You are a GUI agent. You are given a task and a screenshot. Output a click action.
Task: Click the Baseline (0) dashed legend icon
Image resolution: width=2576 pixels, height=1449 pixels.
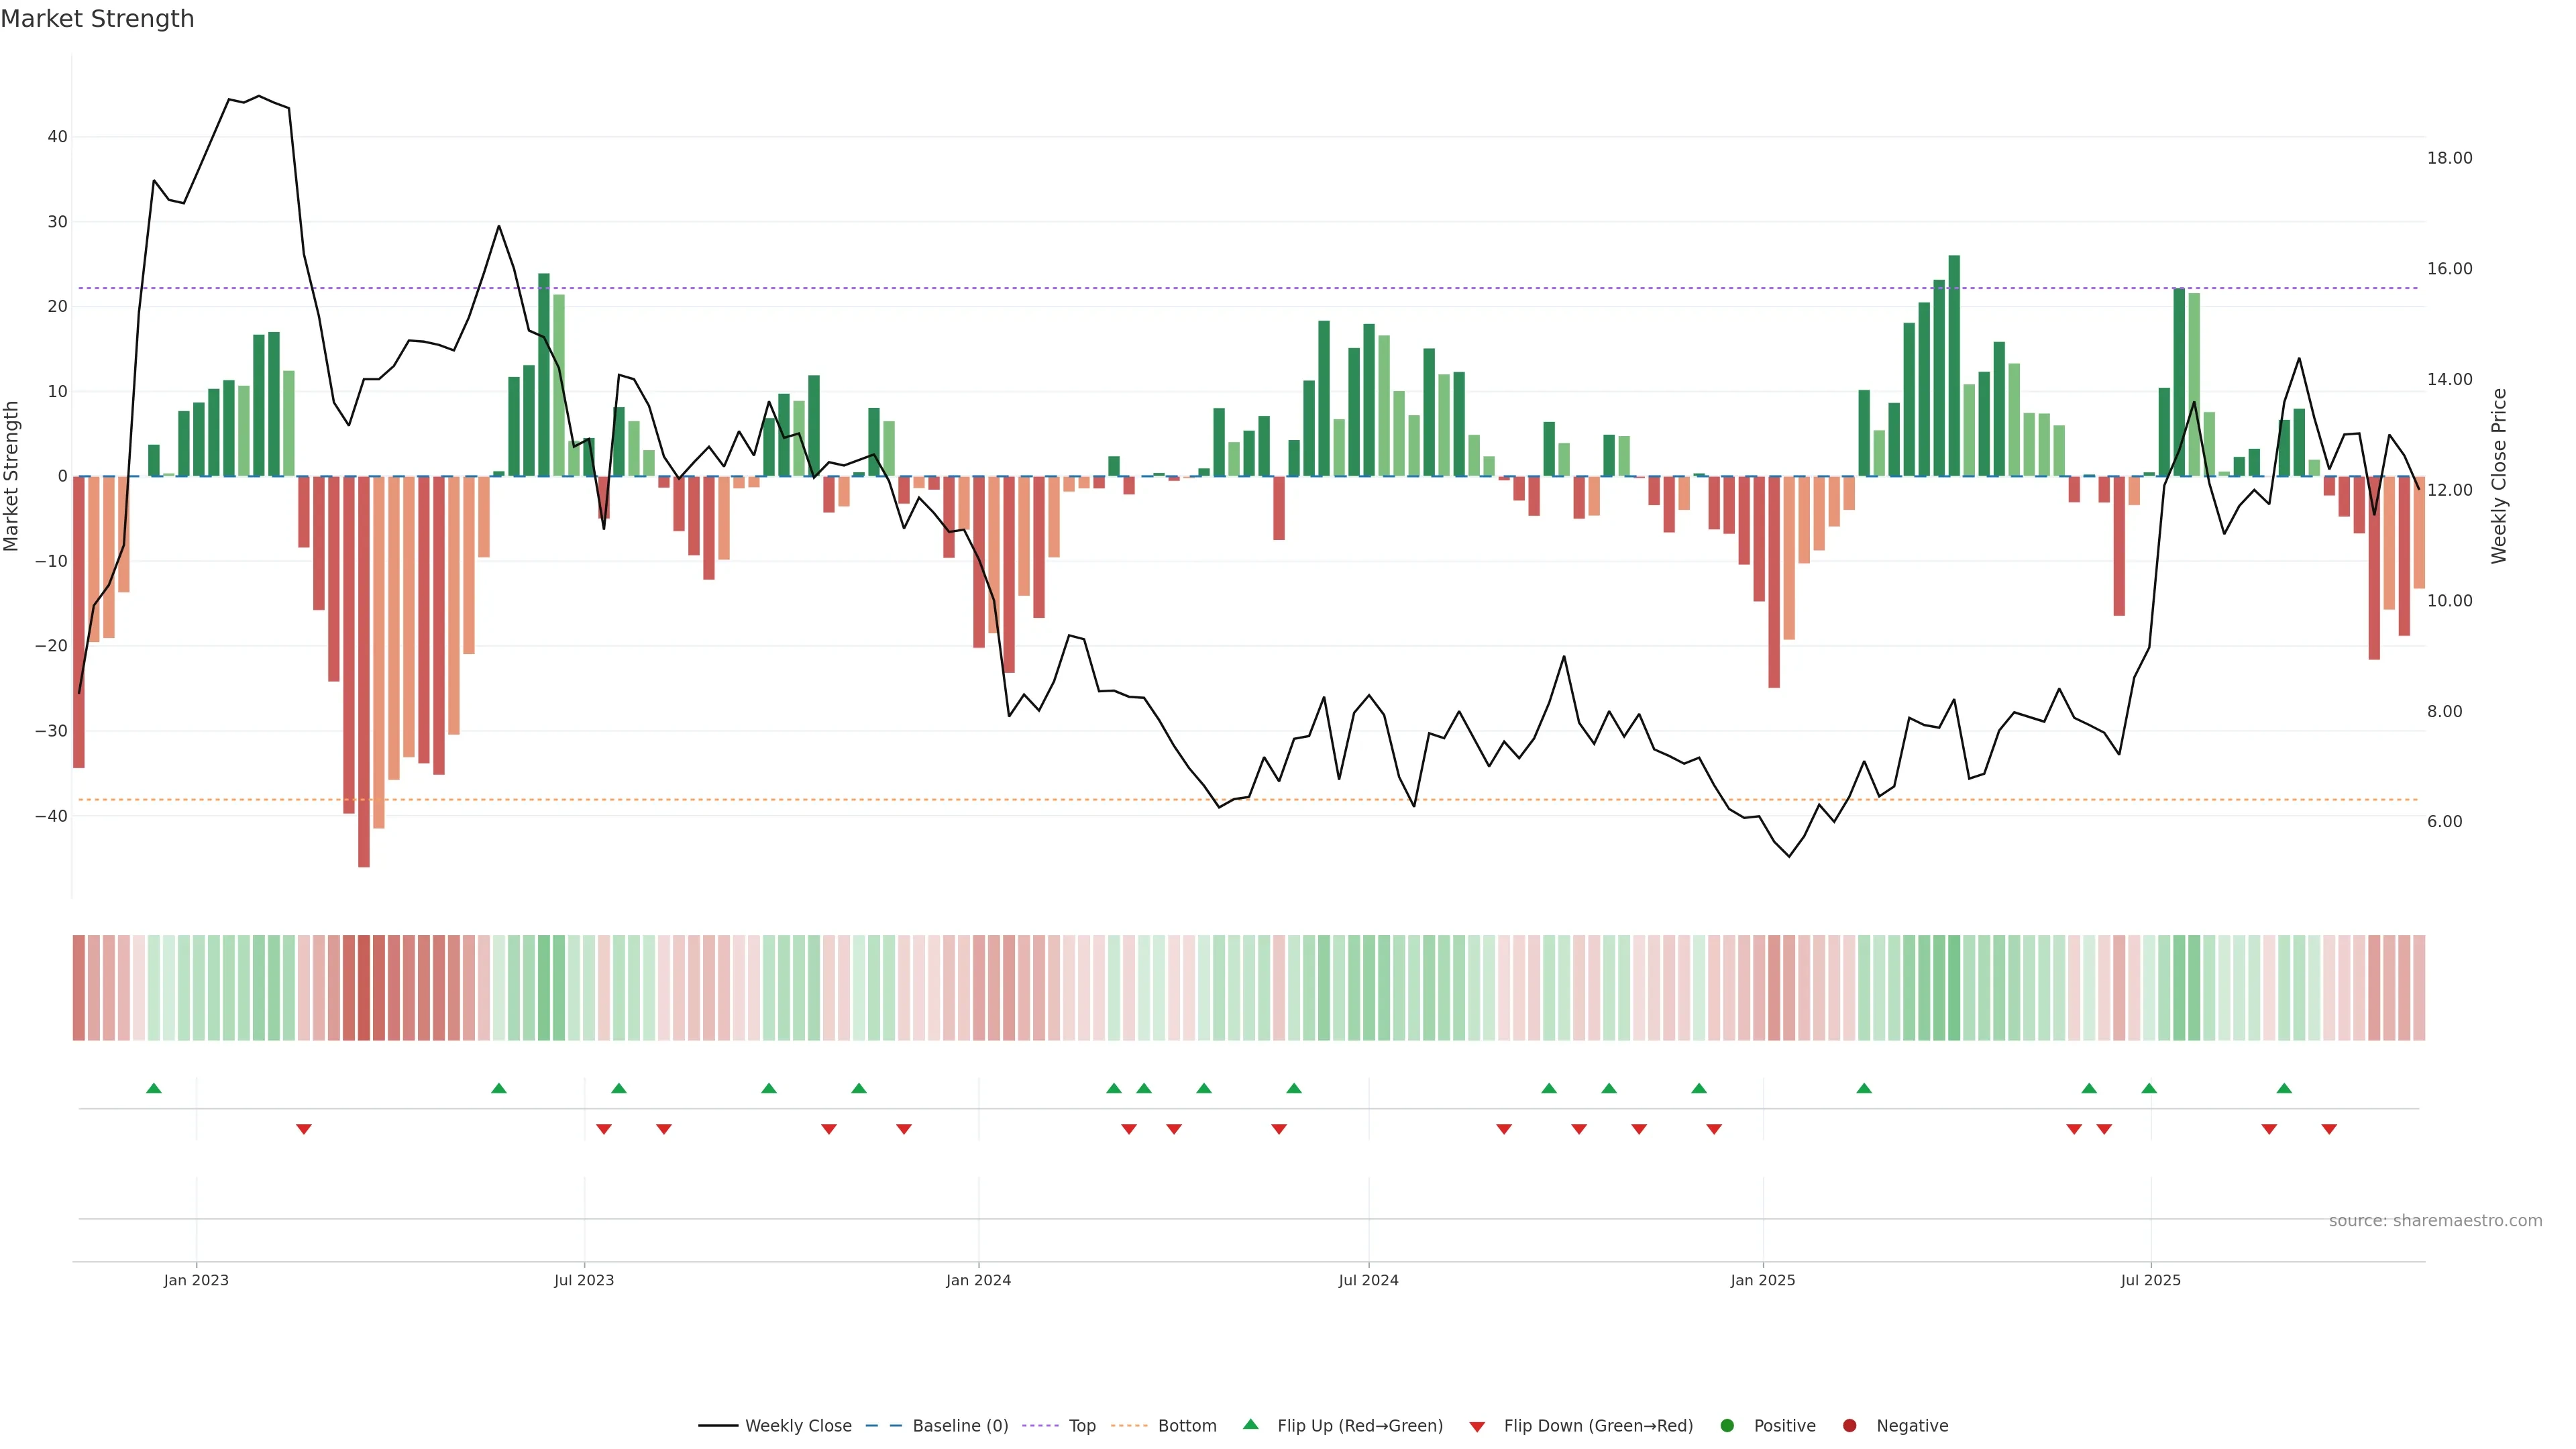click(x=883, y=1426)
